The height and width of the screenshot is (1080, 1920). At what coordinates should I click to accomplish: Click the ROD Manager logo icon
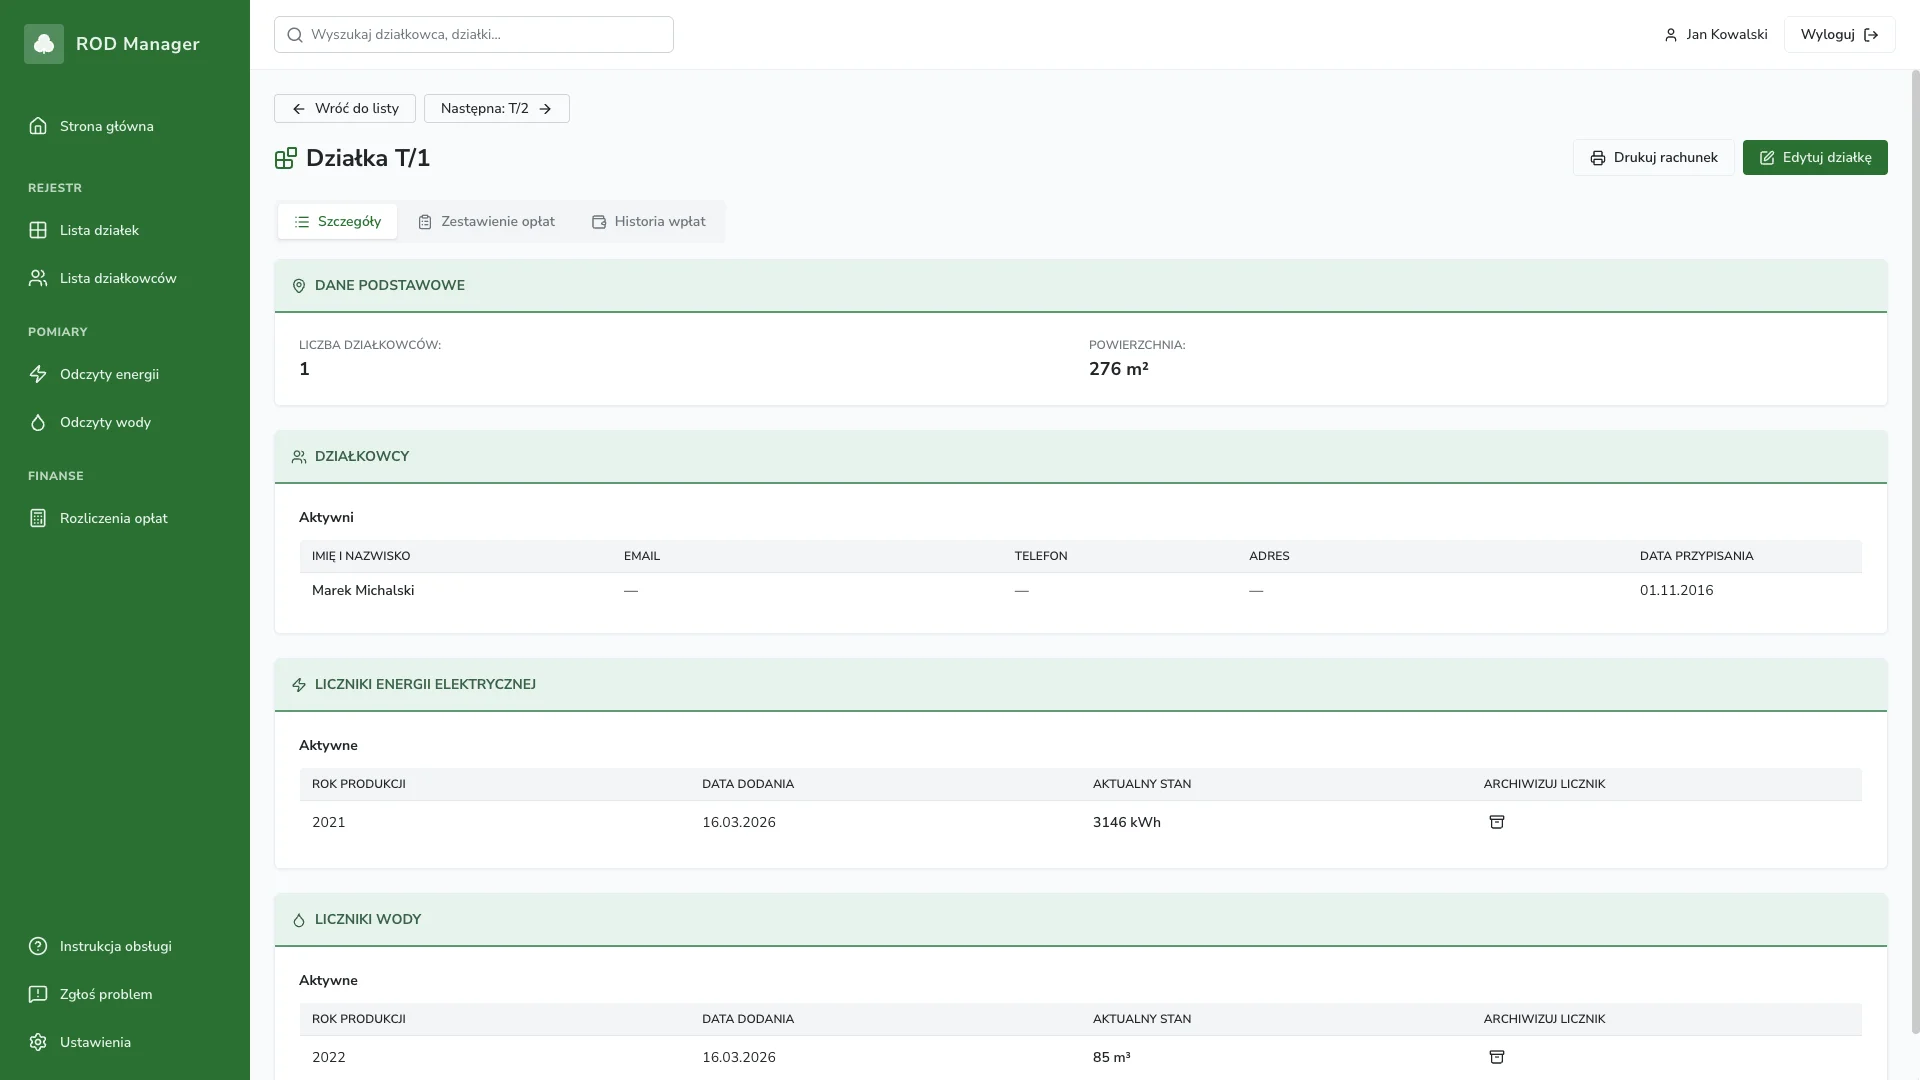[x=44, y=44]
